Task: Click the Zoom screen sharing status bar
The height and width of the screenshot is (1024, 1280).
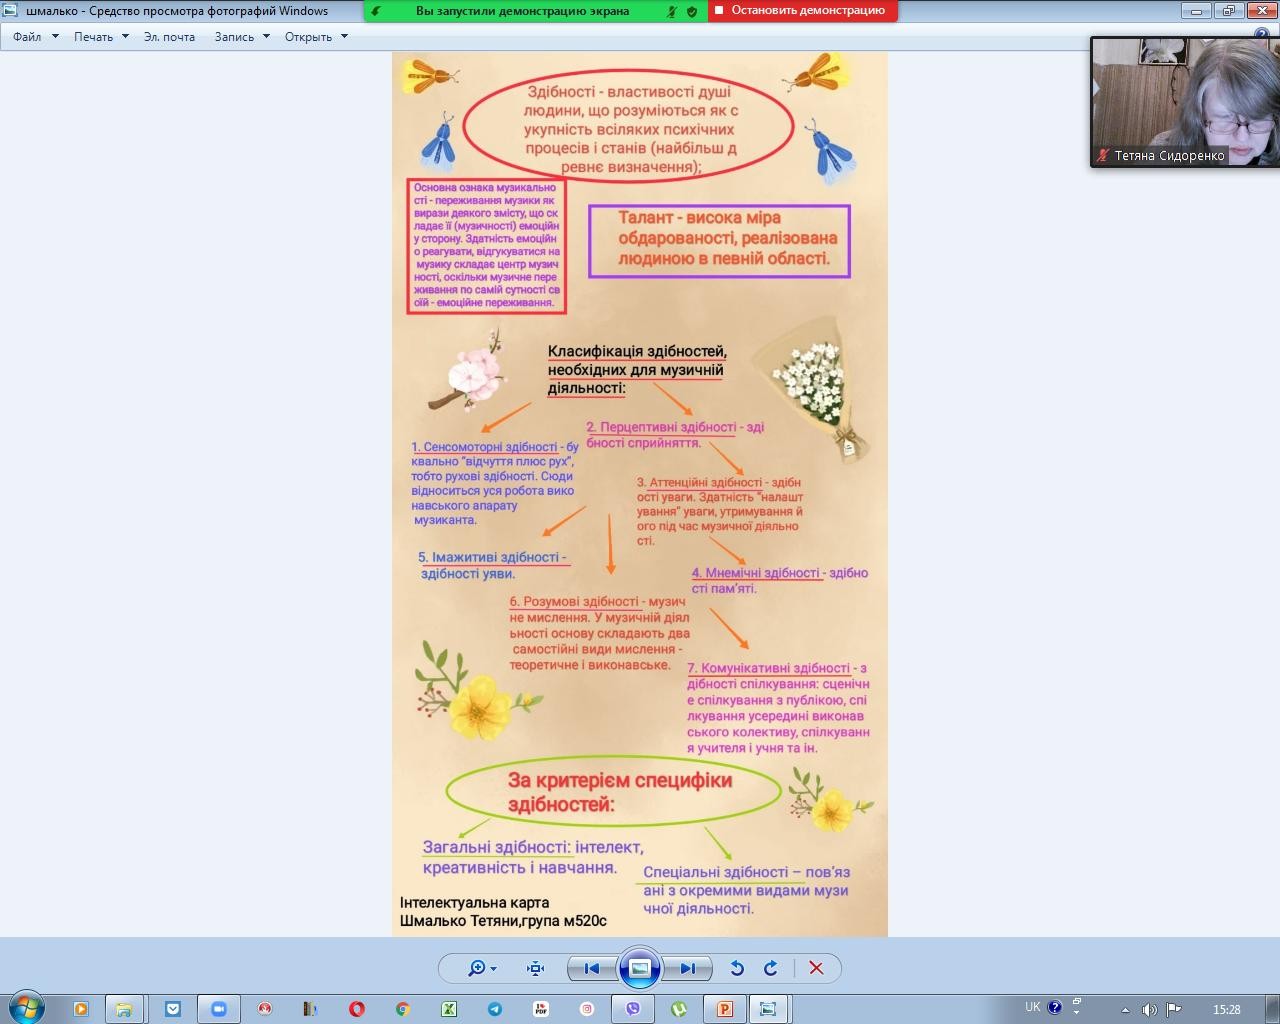Action: pyautogui.click(x=522, y=11)
